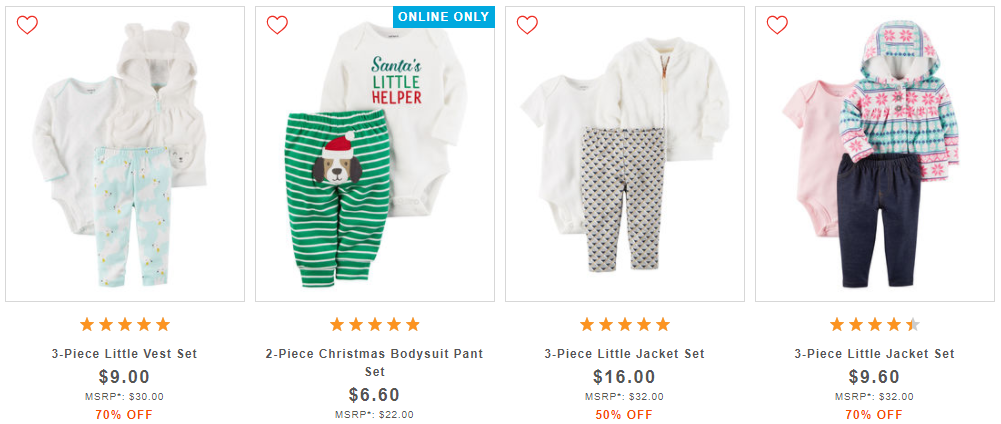Open the 3-Piece Little Vest Set link
Viewport: 1001px width, 424px height.
point(125,354)
